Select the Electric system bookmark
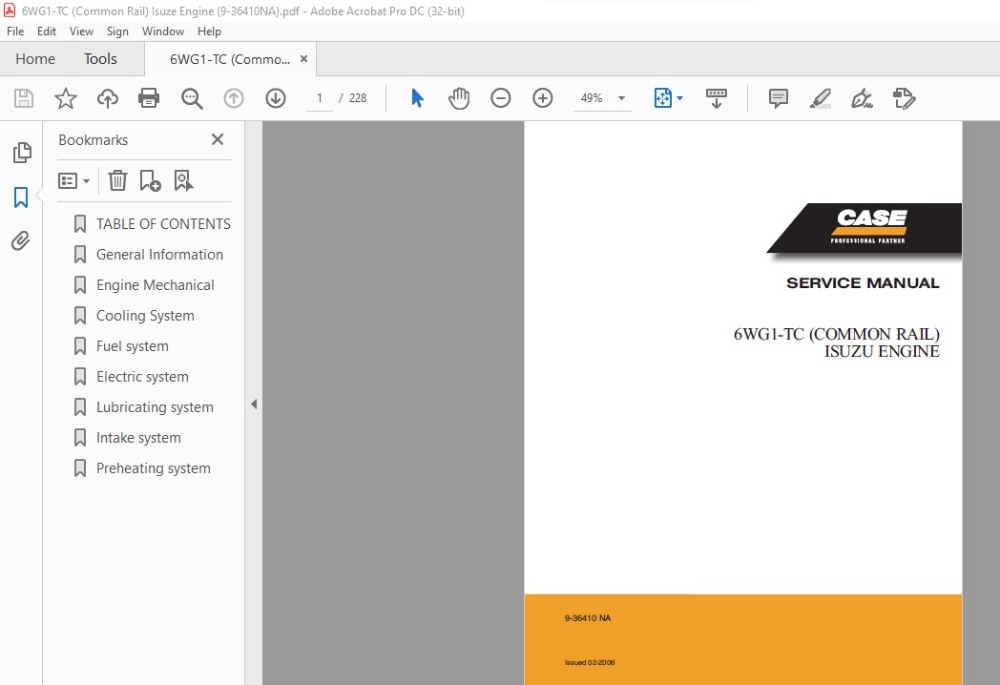Screen dimensions: 1000x685 click(x=142, y=377)
